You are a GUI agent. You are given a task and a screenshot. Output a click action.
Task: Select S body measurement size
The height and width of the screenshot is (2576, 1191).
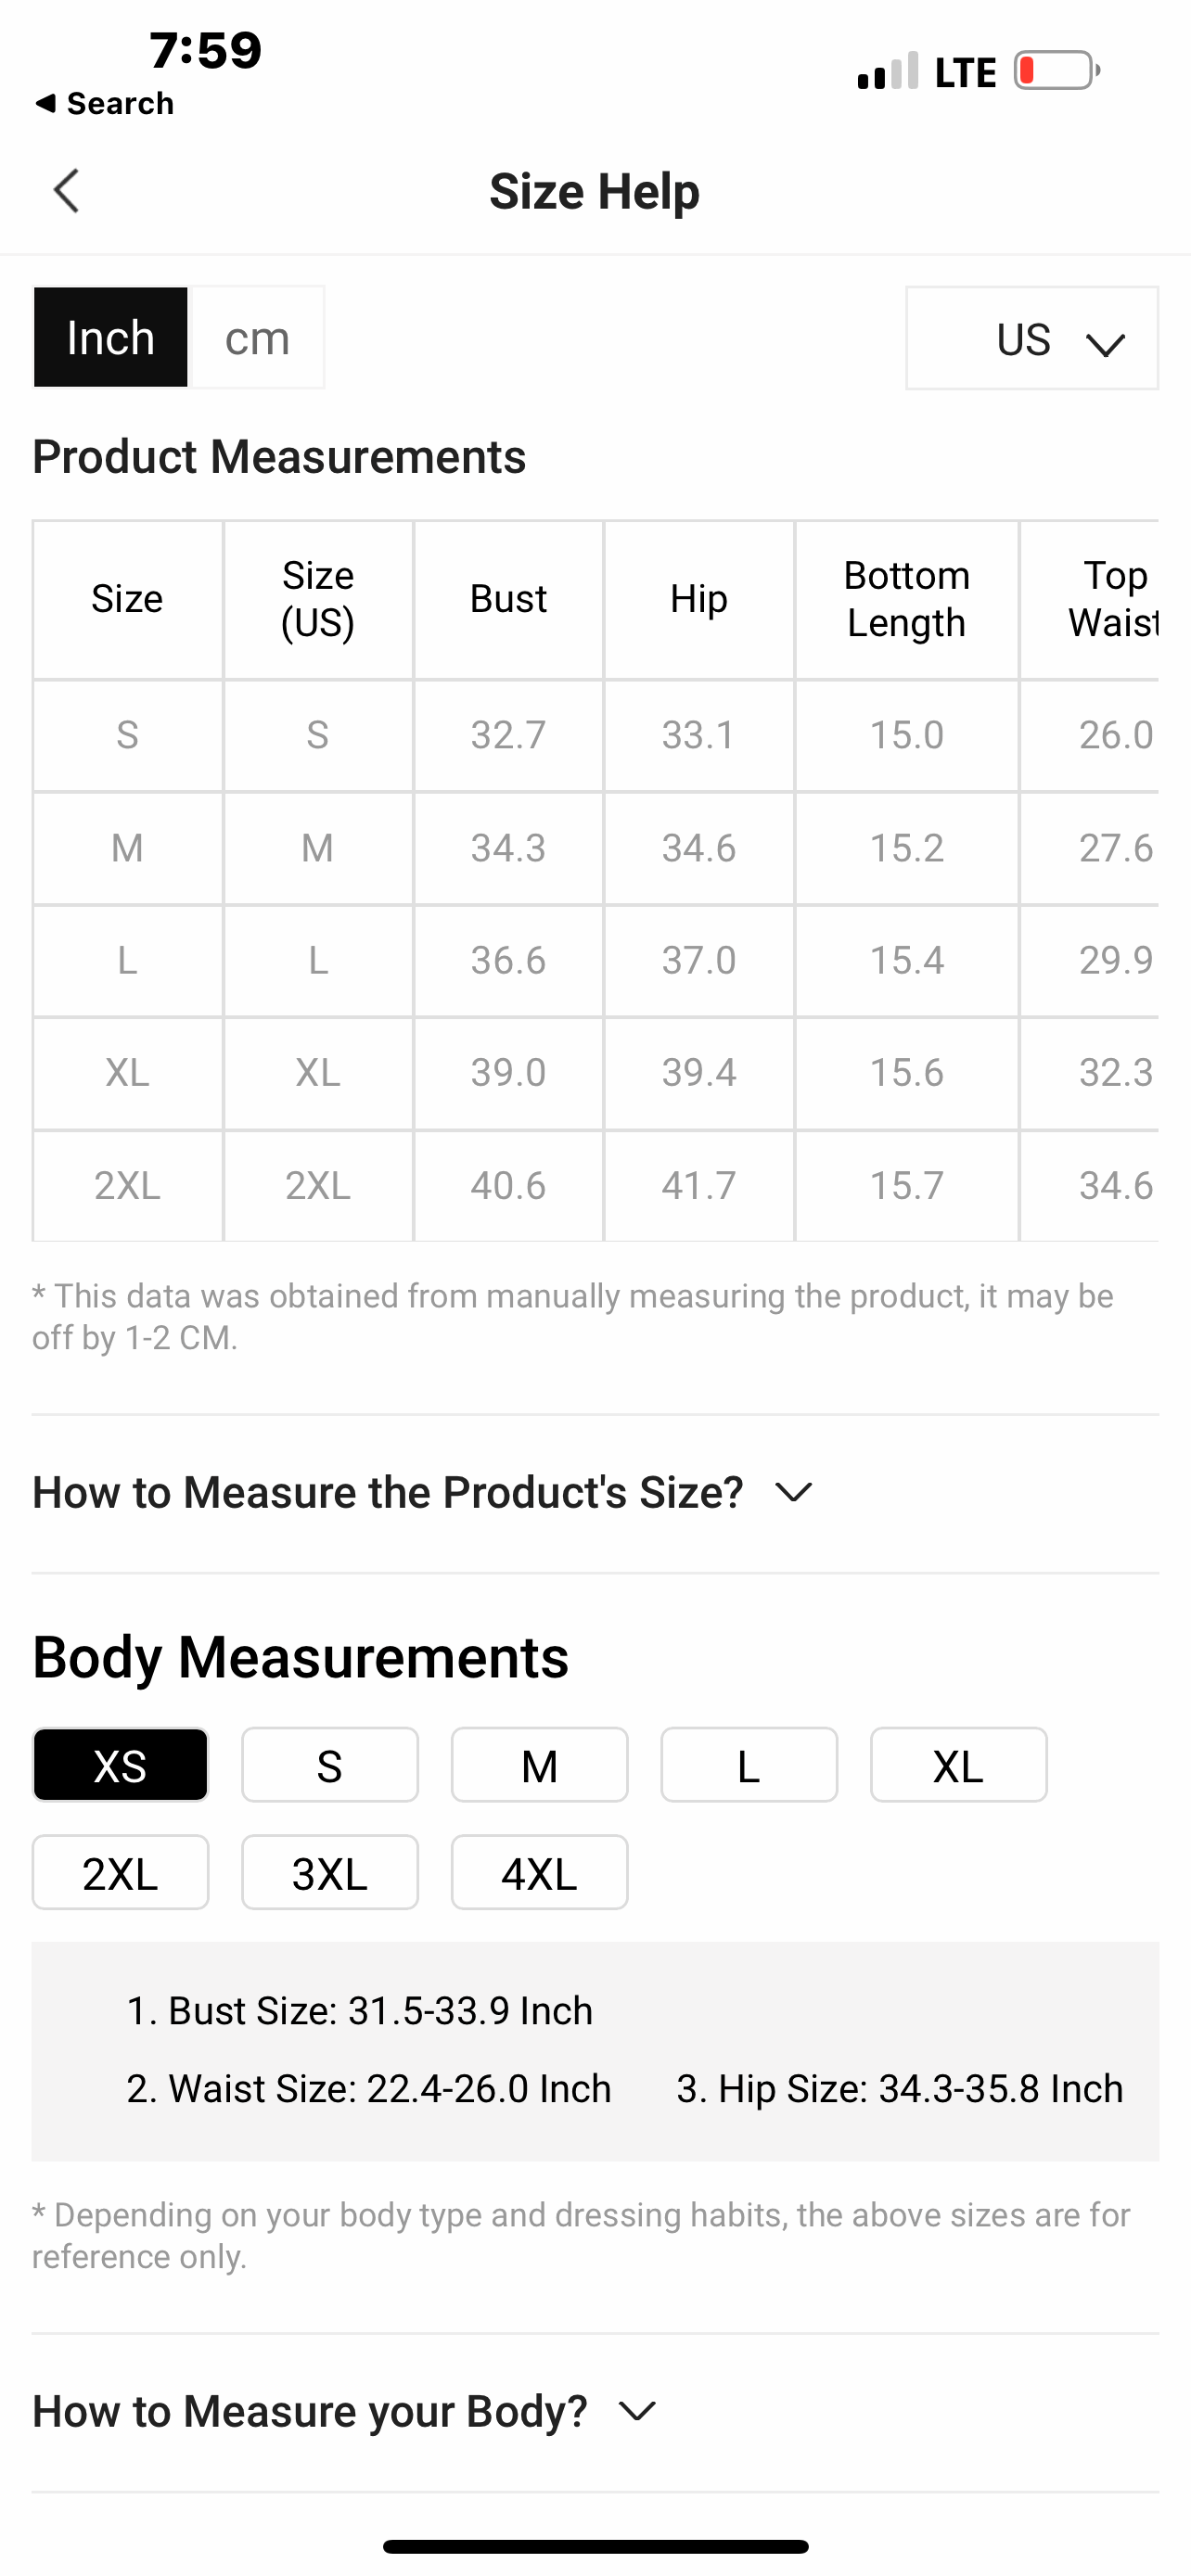click(330, 1765)
